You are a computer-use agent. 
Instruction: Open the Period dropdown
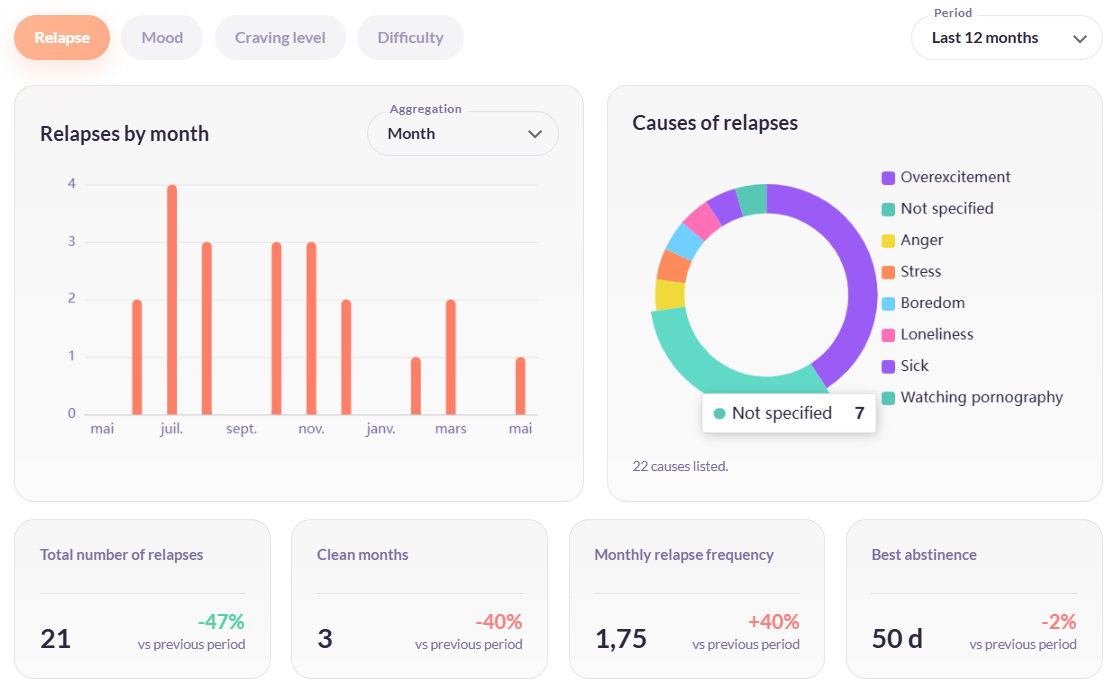click(1006, 38)
